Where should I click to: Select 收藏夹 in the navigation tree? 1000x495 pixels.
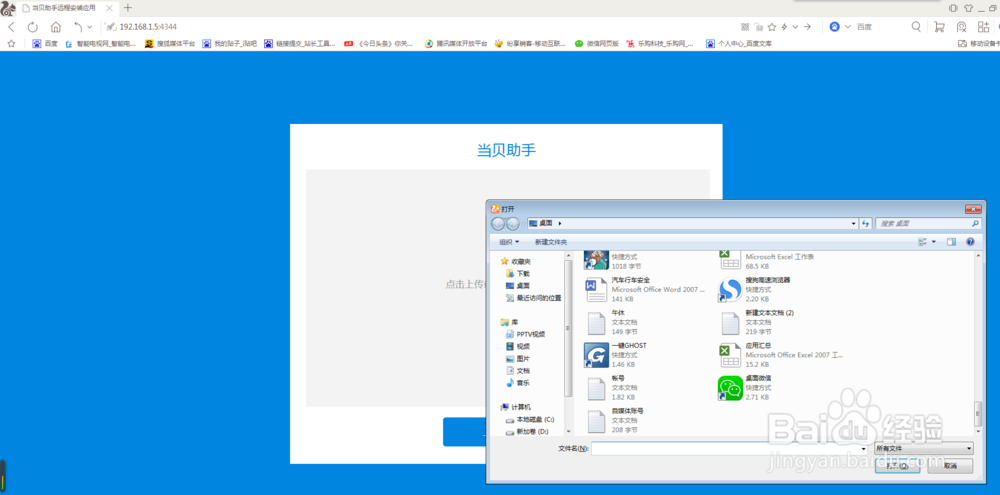[515, 261]
